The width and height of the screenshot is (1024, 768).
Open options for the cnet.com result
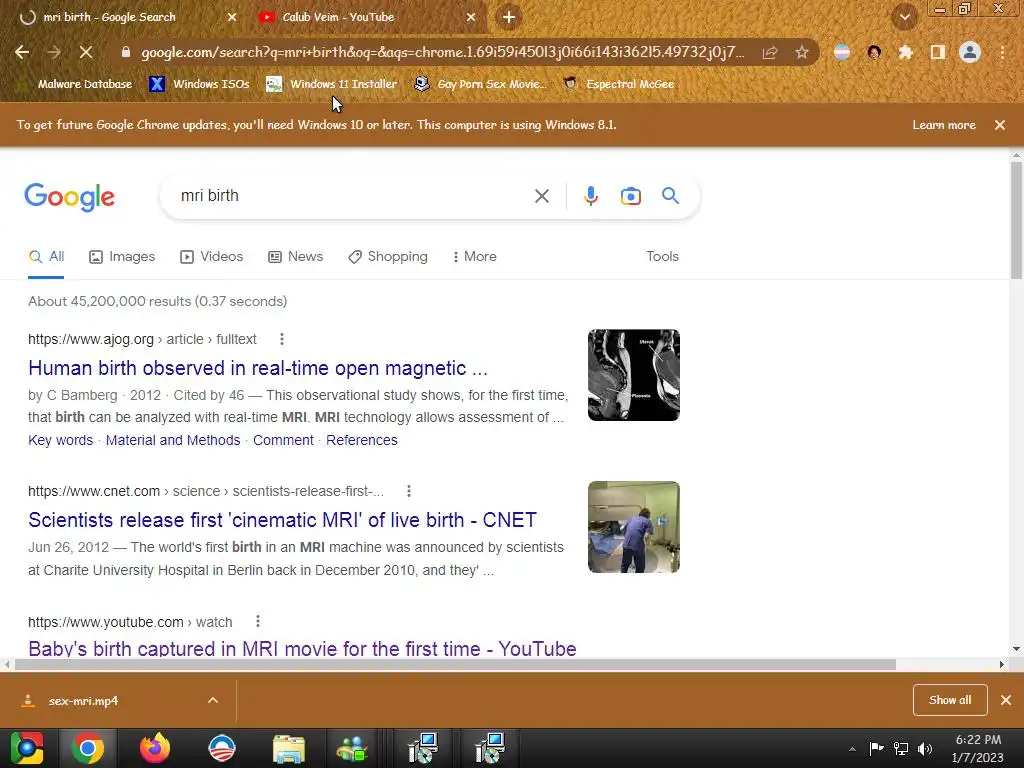coord(409,491)
